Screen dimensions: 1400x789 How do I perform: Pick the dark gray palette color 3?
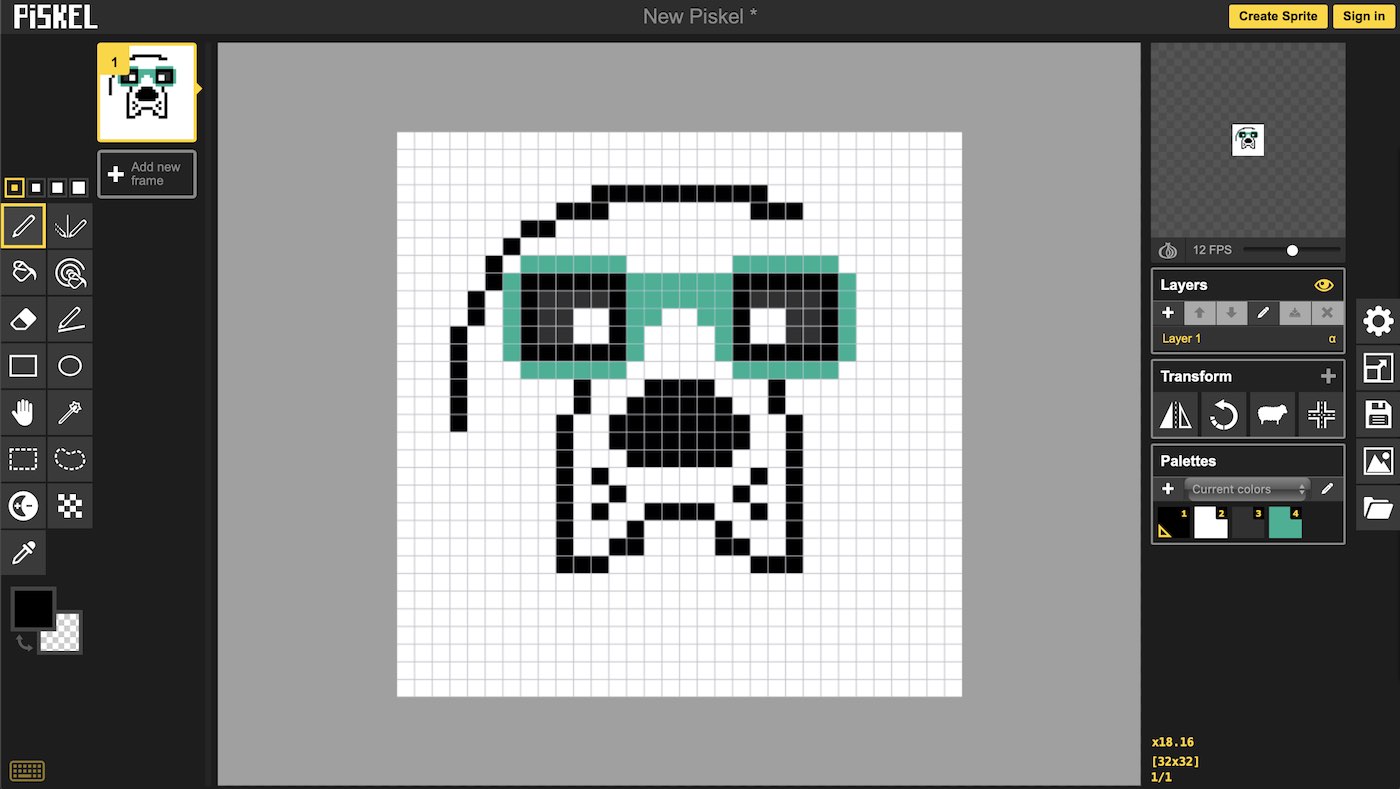(1248, 522)
